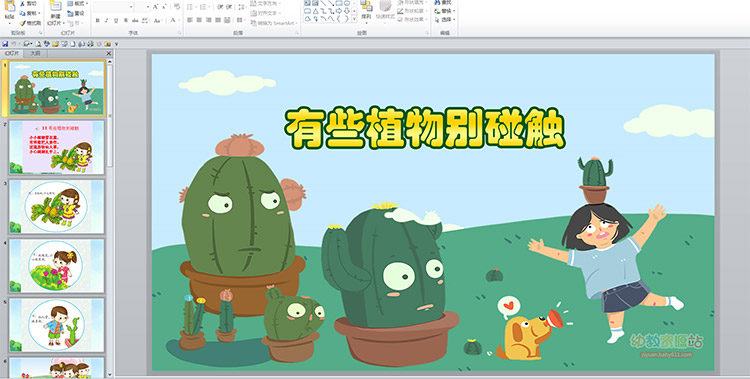Image resolution: width=750 pixels, height=379 pixels.
Task: Open the Customize Quick Access Toolbar arrow
Action: (x=116, y=44)
